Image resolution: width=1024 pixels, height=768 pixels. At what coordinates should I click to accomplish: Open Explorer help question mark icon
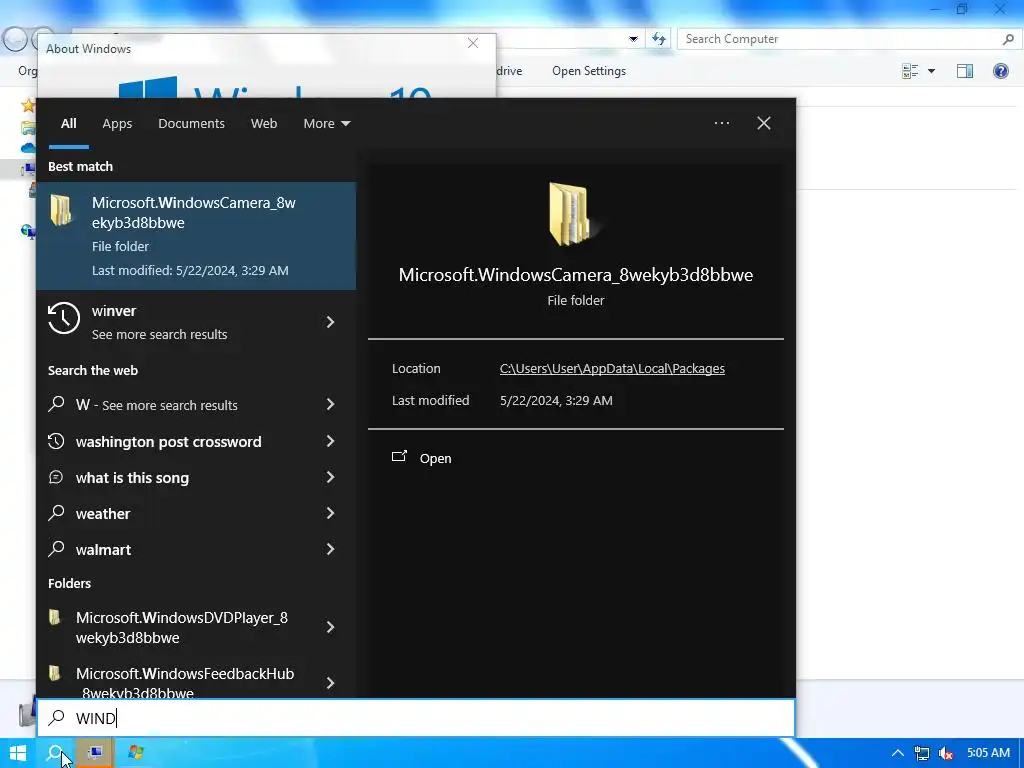(x=1000, y=71)
